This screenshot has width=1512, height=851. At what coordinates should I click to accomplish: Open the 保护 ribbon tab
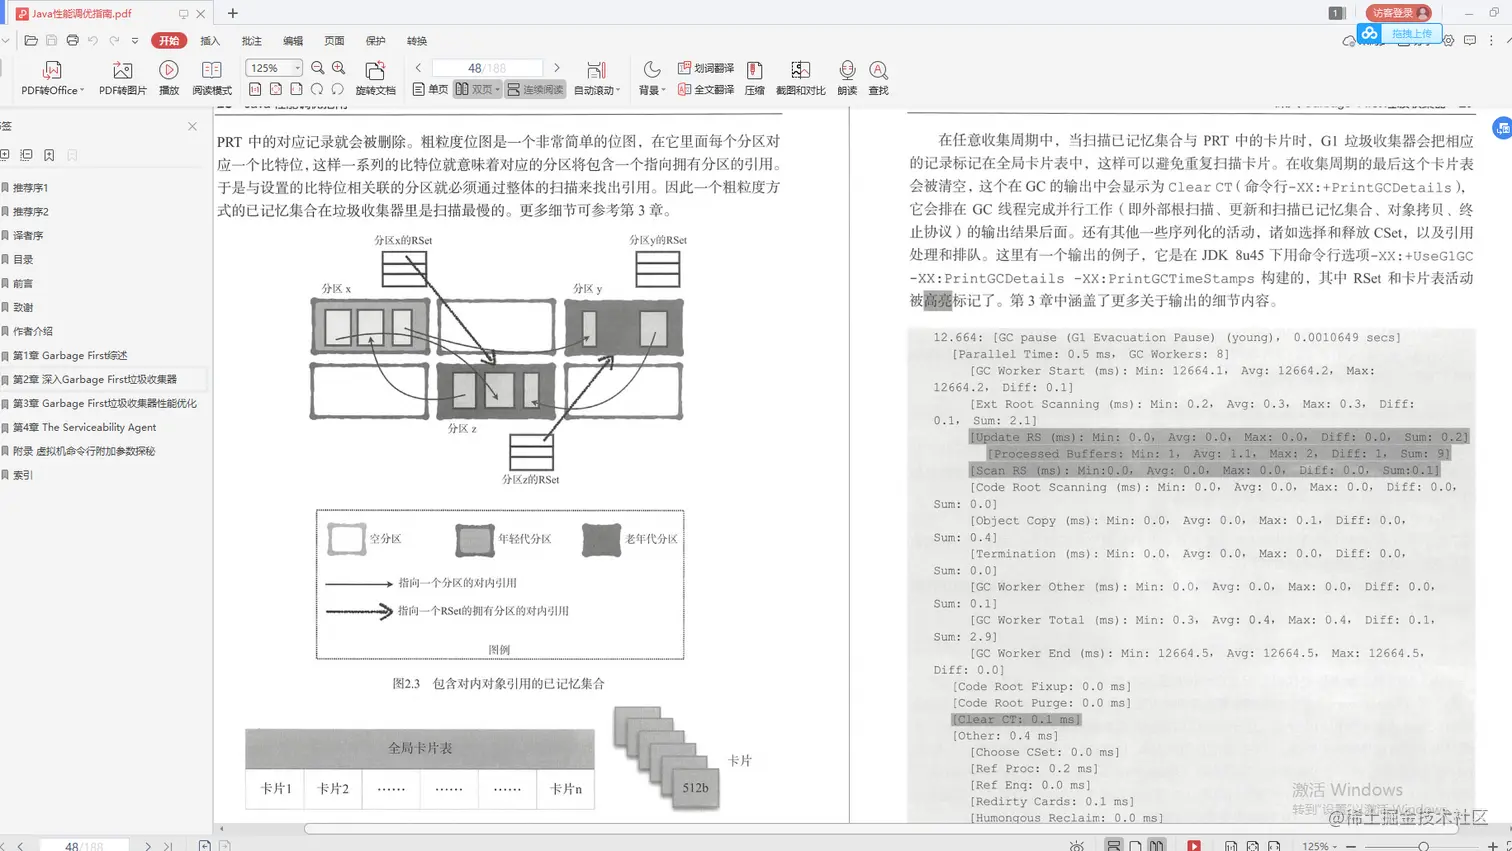pos(375,41)
